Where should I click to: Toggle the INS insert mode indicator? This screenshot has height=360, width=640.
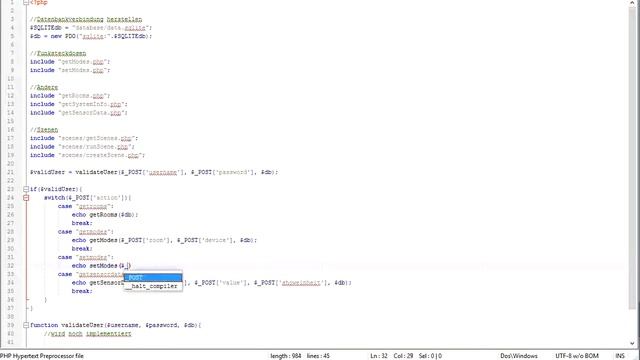620,356
